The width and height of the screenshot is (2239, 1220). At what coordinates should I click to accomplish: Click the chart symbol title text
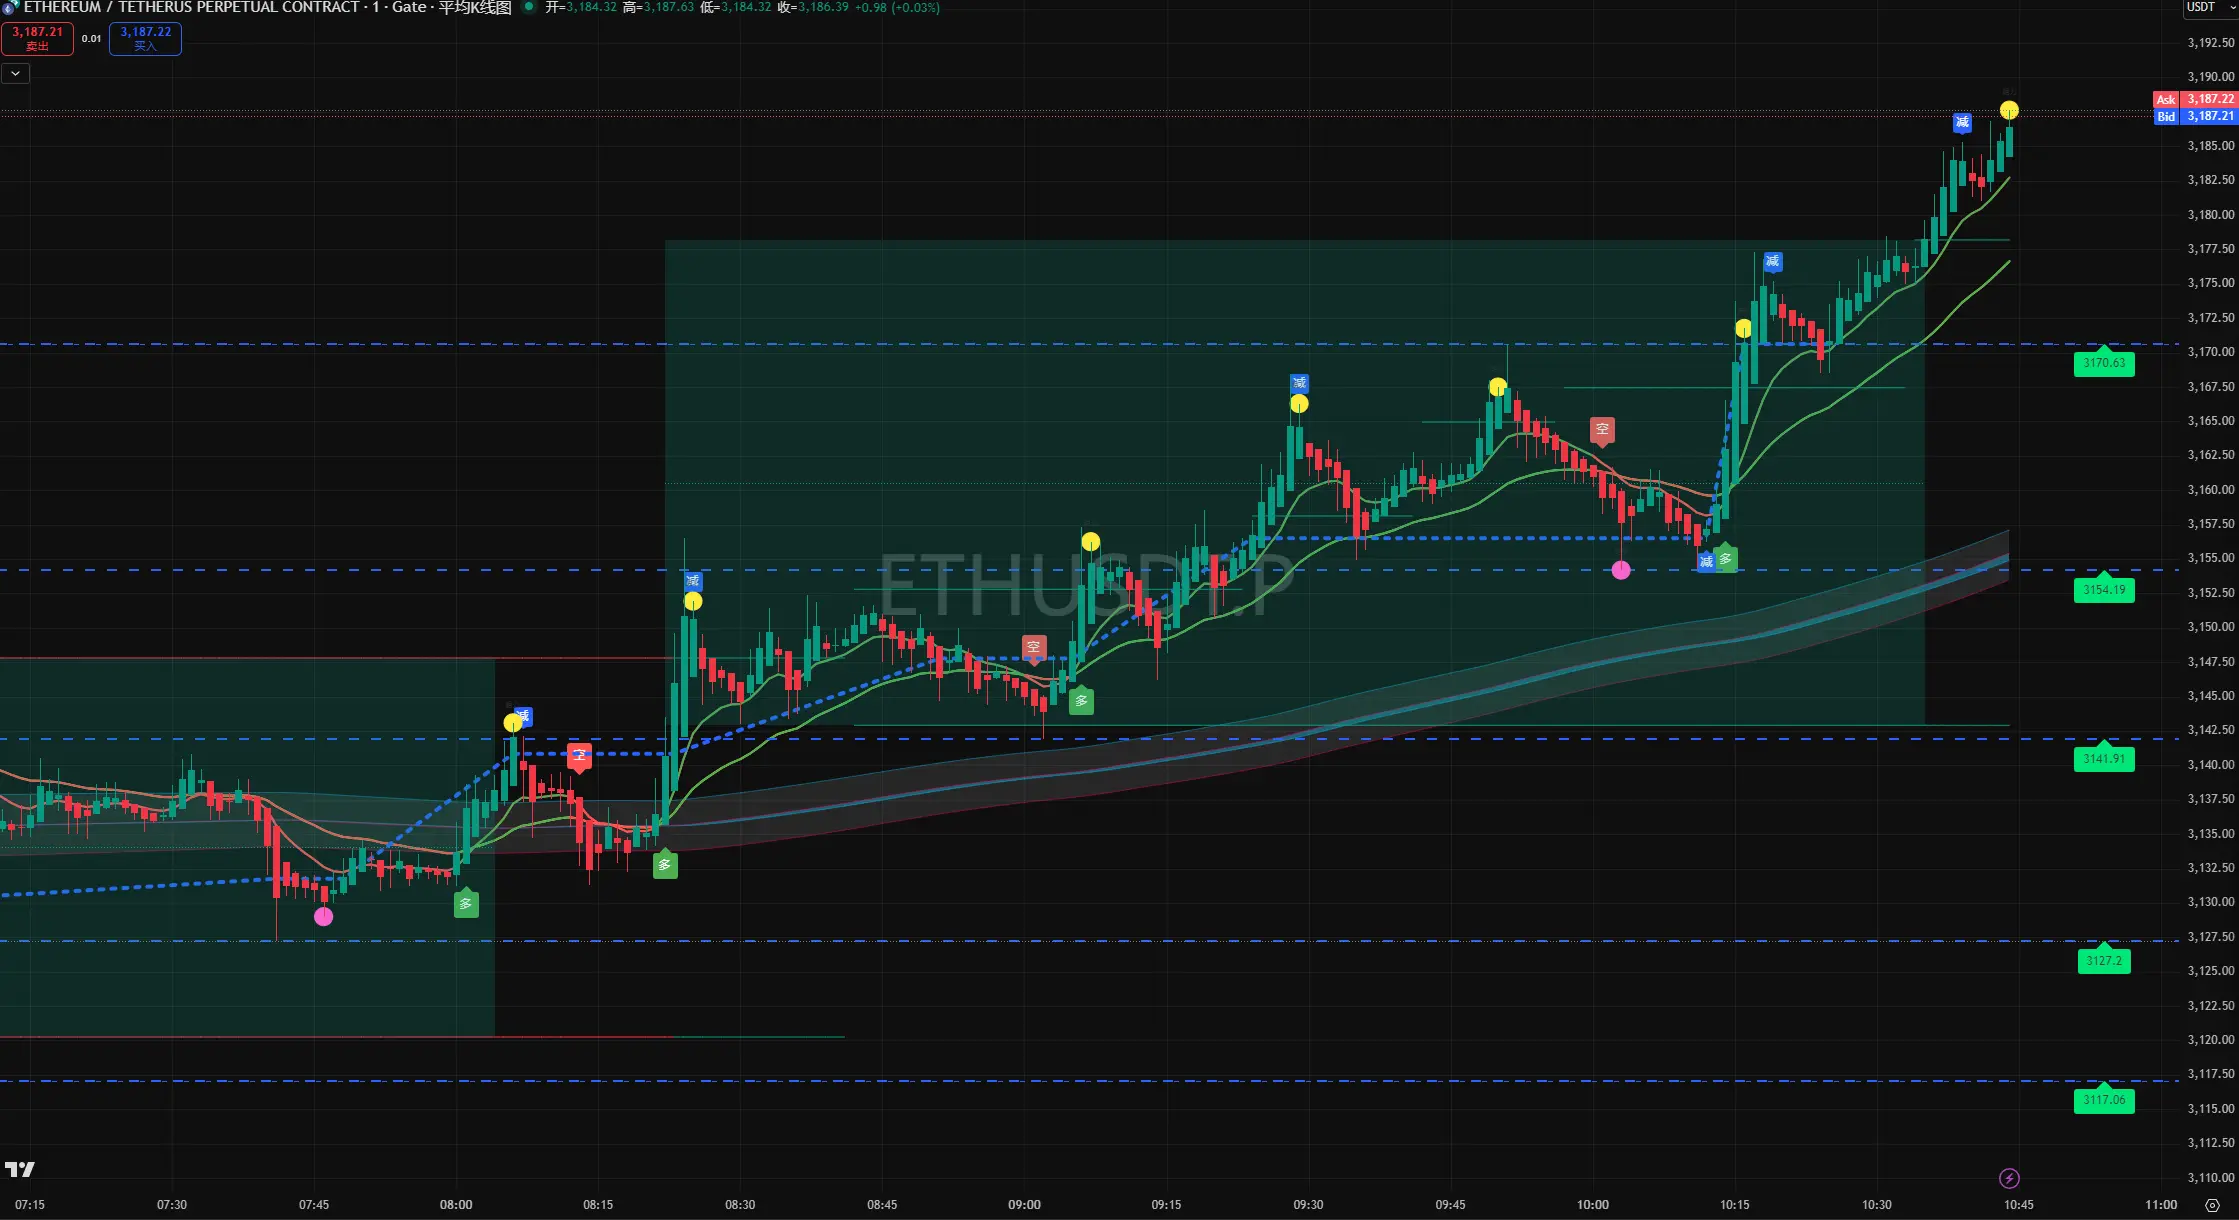click(x=190, y=7)
